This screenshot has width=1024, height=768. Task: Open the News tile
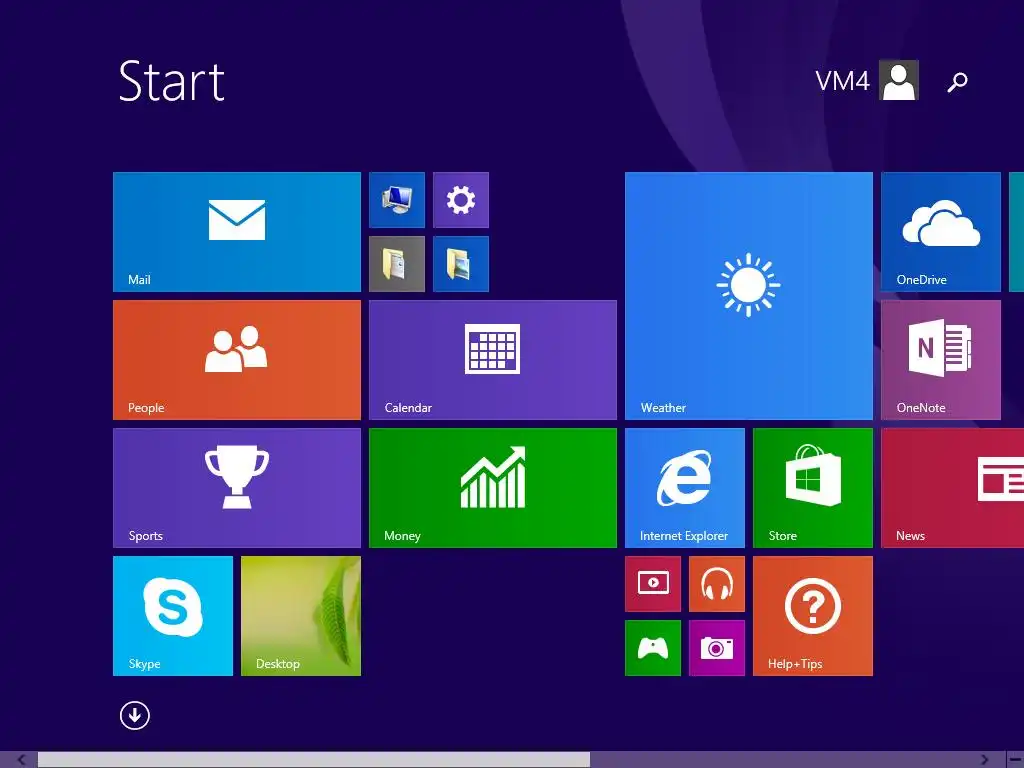coord(952,488)
